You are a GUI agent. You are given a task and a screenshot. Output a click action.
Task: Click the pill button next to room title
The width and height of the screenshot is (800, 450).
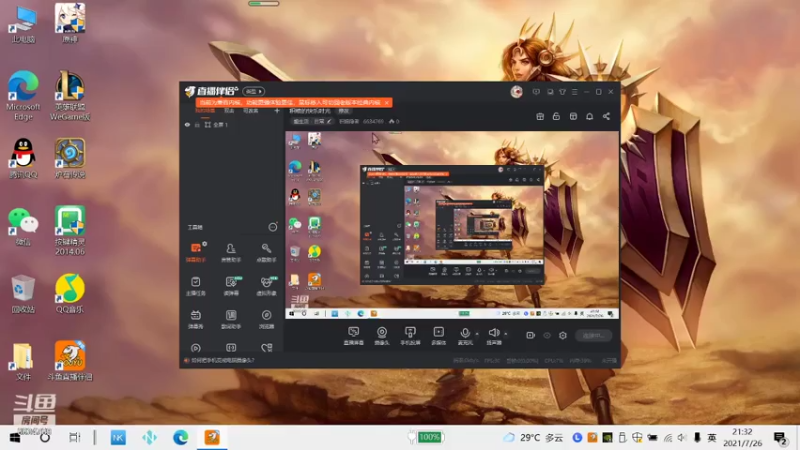click(344, 111)
